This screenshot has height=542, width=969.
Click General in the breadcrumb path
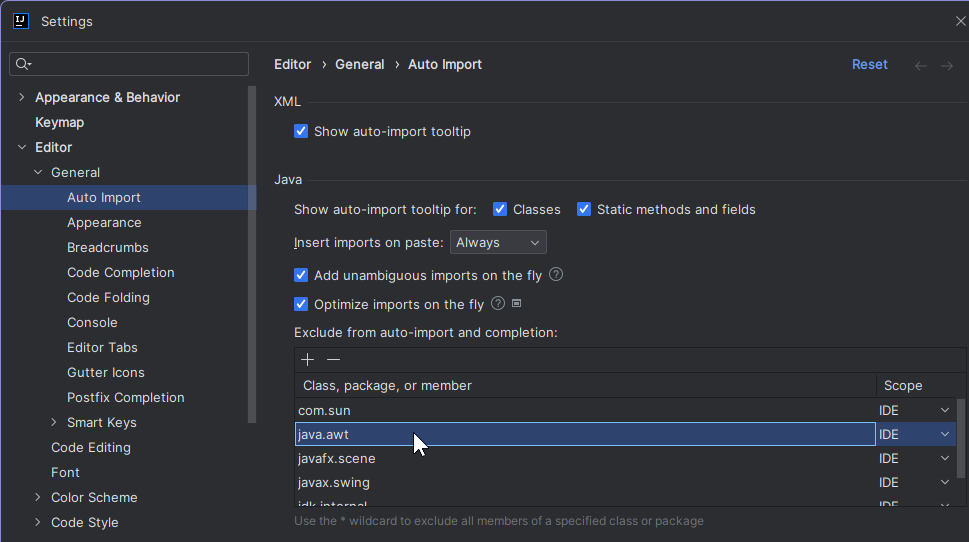pos(360,64)
